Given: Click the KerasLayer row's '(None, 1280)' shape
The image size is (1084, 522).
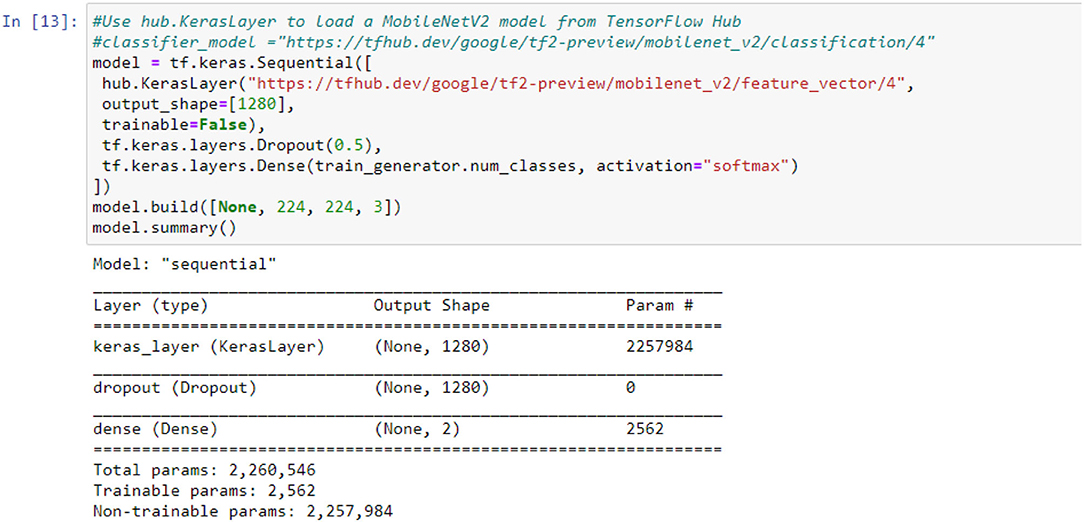Looking at the screenshot, I should point(431,347).
